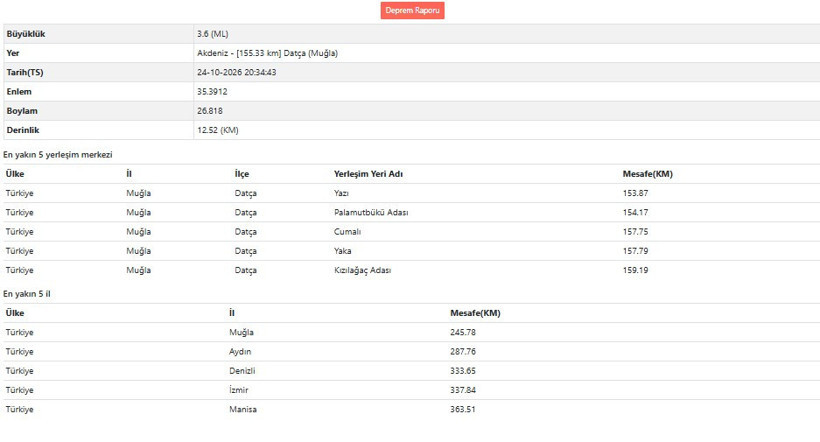Click the İlçe column header
The width and height of the screenshot is (820, 442).
click(242, 174)
